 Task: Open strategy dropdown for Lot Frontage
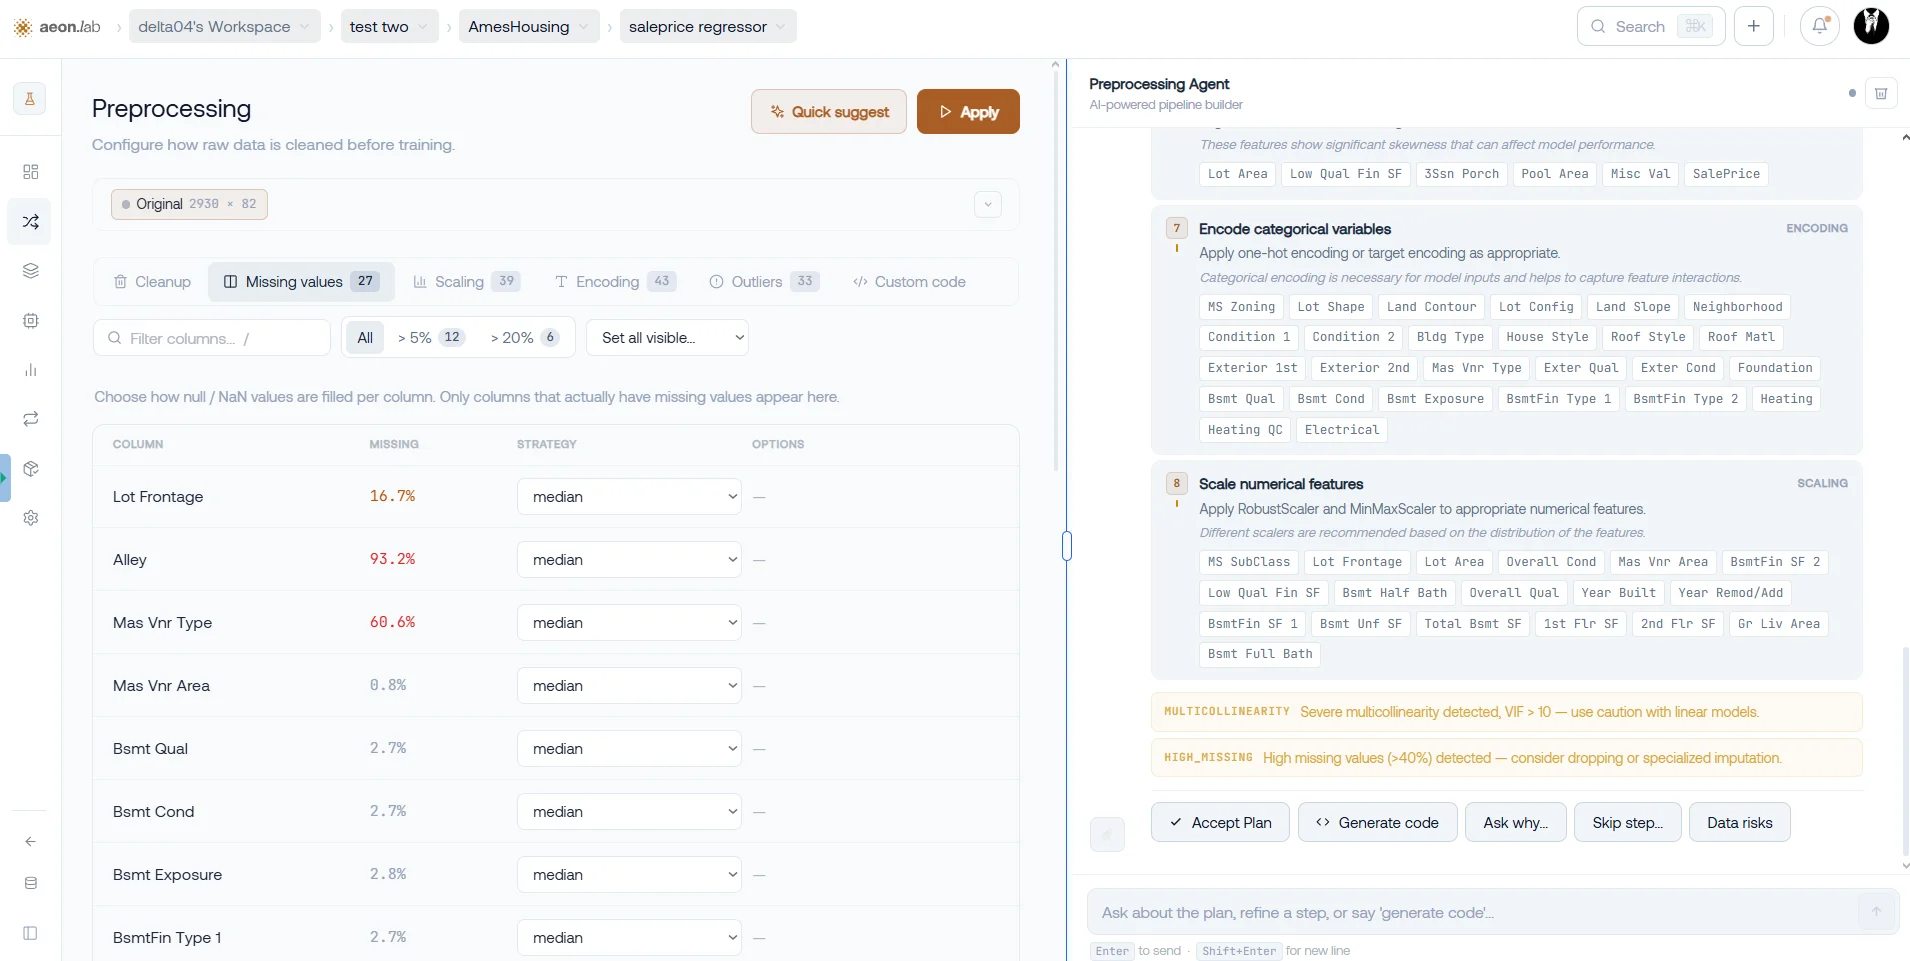629,497
